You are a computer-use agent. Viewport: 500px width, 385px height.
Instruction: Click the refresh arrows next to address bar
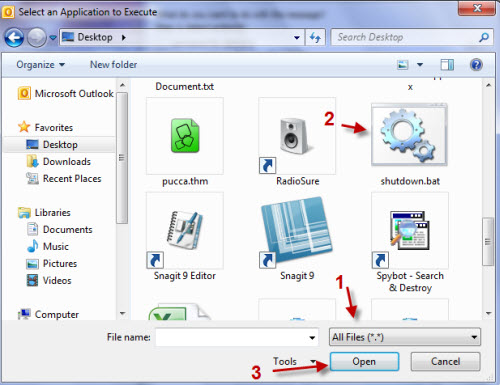click(x=315, y=37)
